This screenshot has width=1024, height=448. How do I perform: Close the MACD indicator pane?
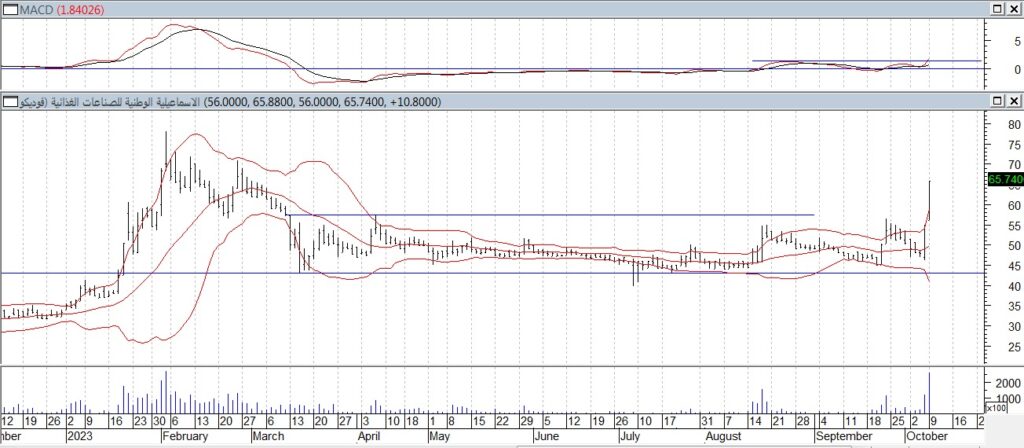(x=1014, y=9)
